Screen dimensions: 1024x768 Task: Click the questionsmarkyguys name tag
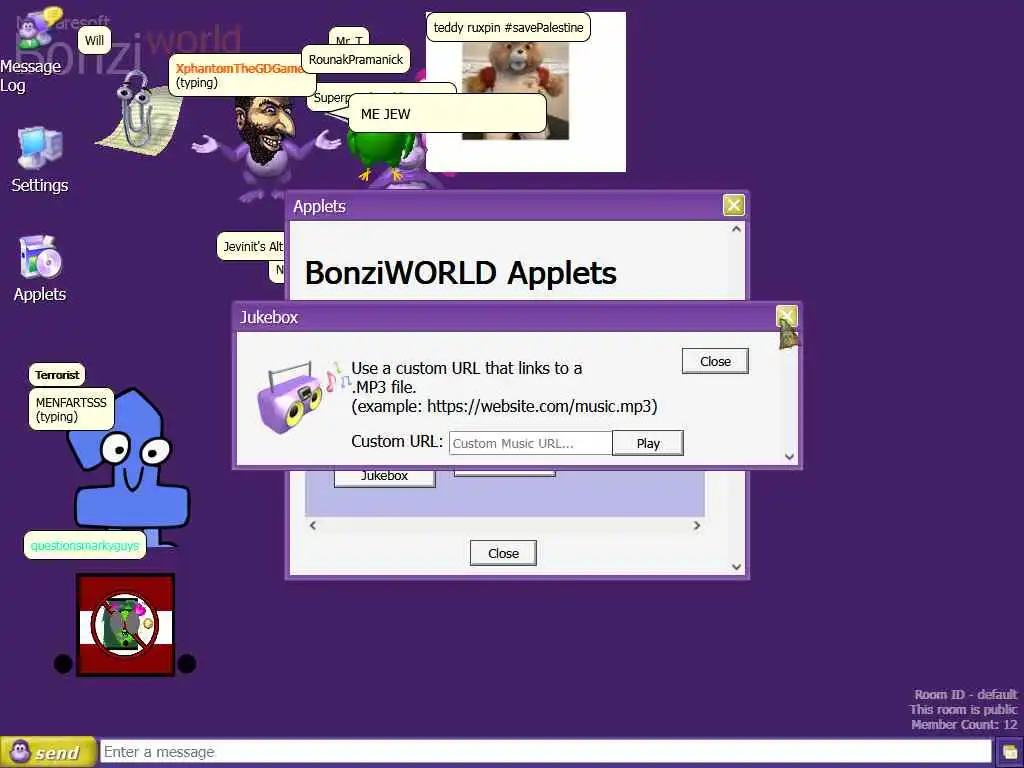pos(85,545)
